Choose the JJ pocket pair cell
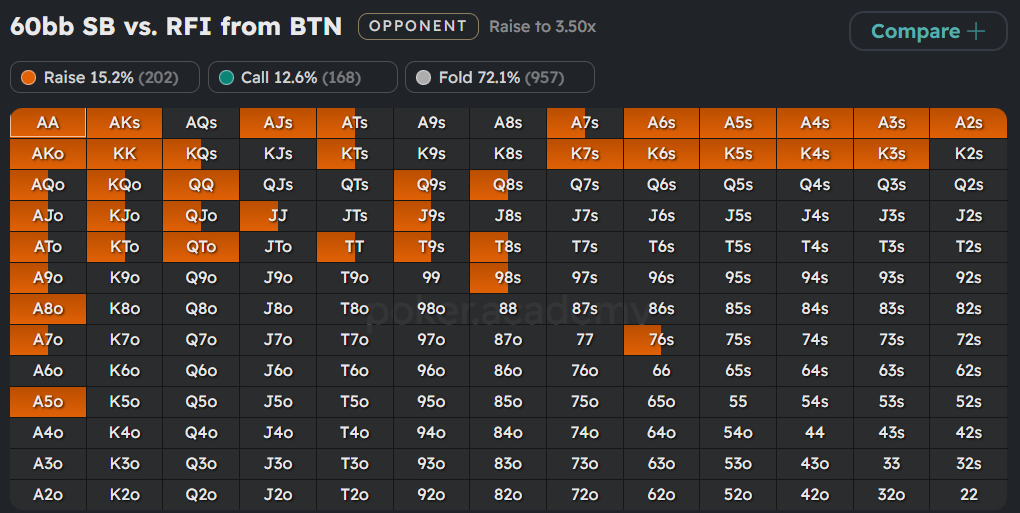Viewport: 1020px width, 513px height. point(278,216)
